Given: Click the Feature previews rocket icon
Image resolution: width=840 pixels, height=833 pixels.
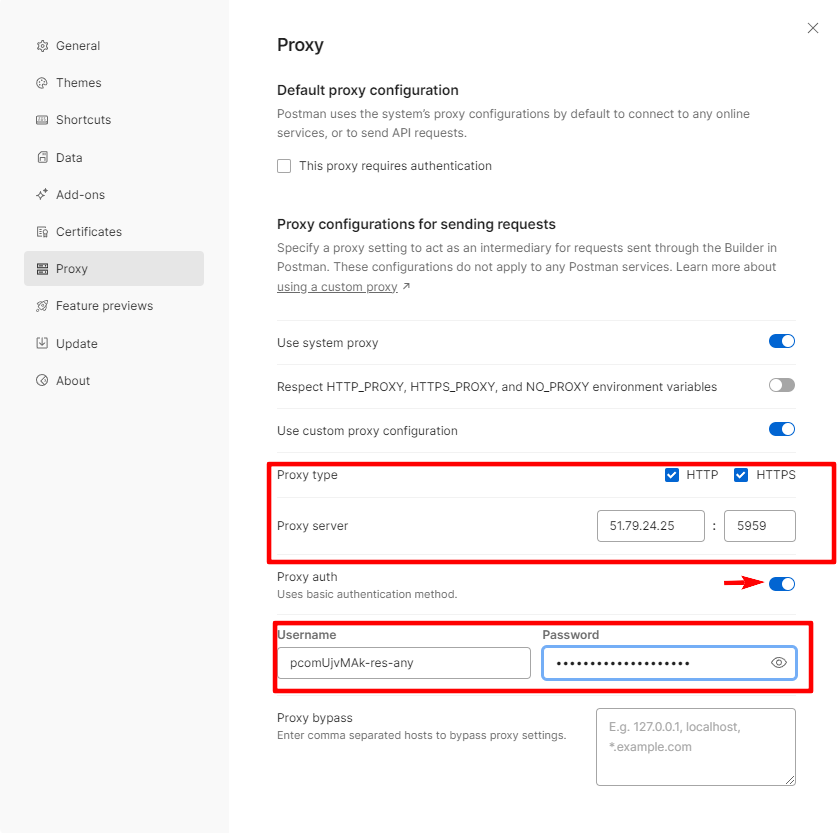Looking at the screenshot, I should [42, 306].
